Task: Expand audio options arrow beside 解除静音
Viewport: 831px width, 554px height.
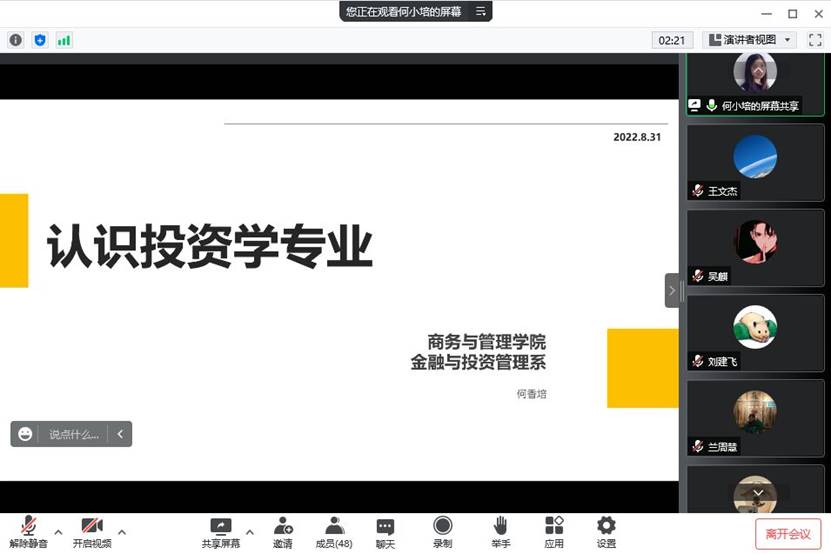Action: (x=58, y=531)
